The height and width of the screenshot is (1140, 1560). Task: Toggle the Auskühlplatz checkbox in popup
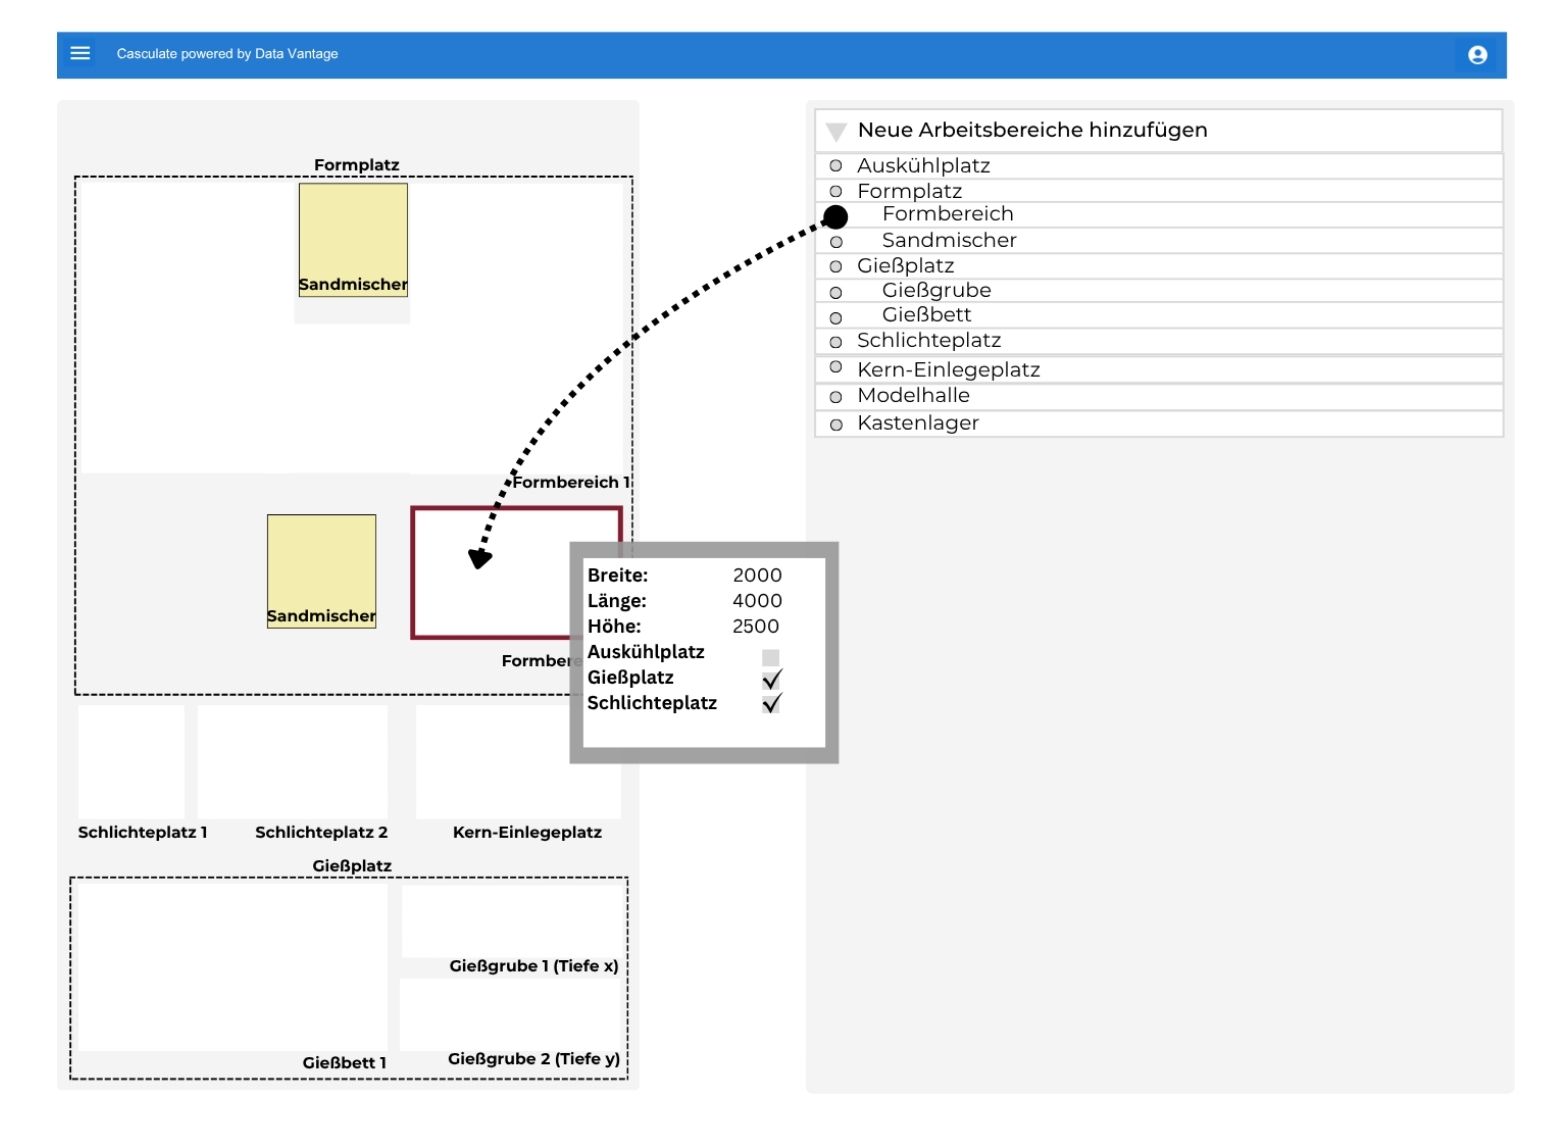pyautogui.click(x=770, y=657)
